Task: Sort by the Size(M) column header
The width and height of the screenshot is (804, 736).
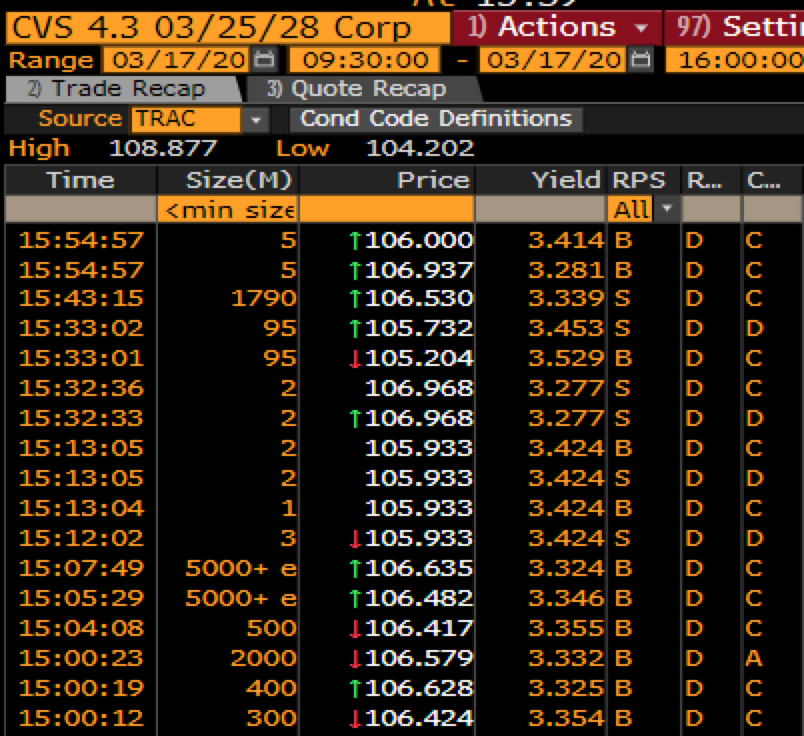Action: (228, 181)
